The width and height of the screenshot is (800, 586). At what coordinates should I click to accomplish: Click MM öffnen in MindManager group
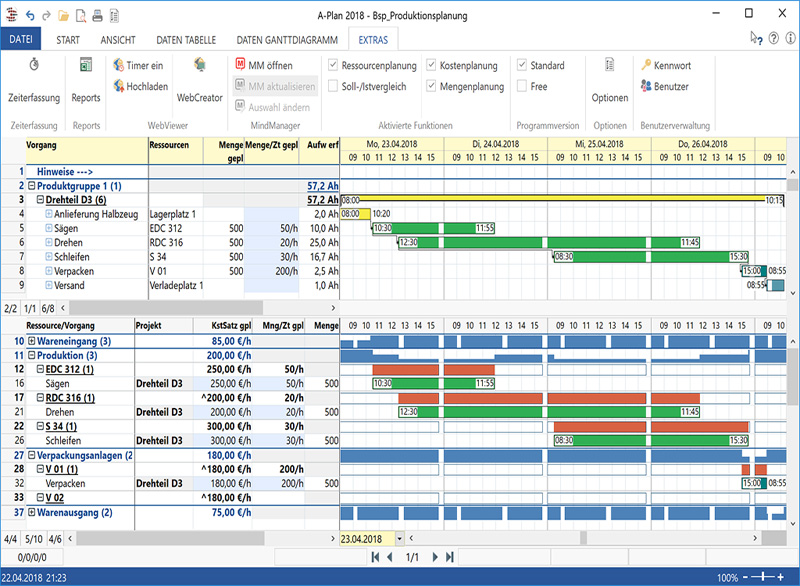pyautogui.click(x=264, y=65)
